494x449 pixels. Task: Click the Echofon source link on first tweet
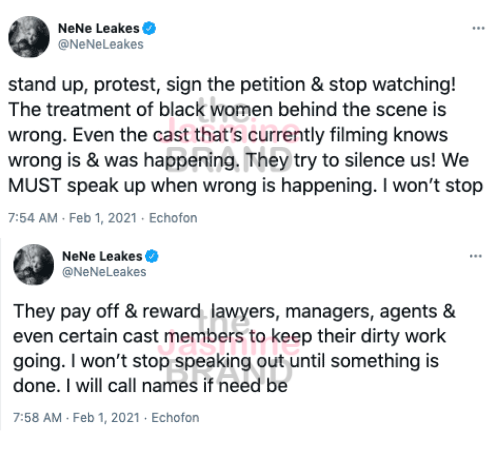(173, 218)
